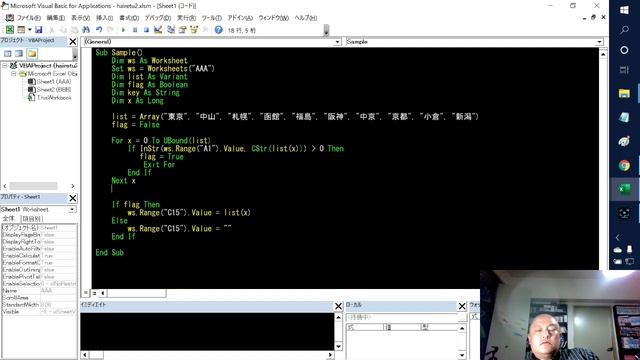Click Full Module View button at code window bottom
The image size is (640, 360).
(94, 293)
